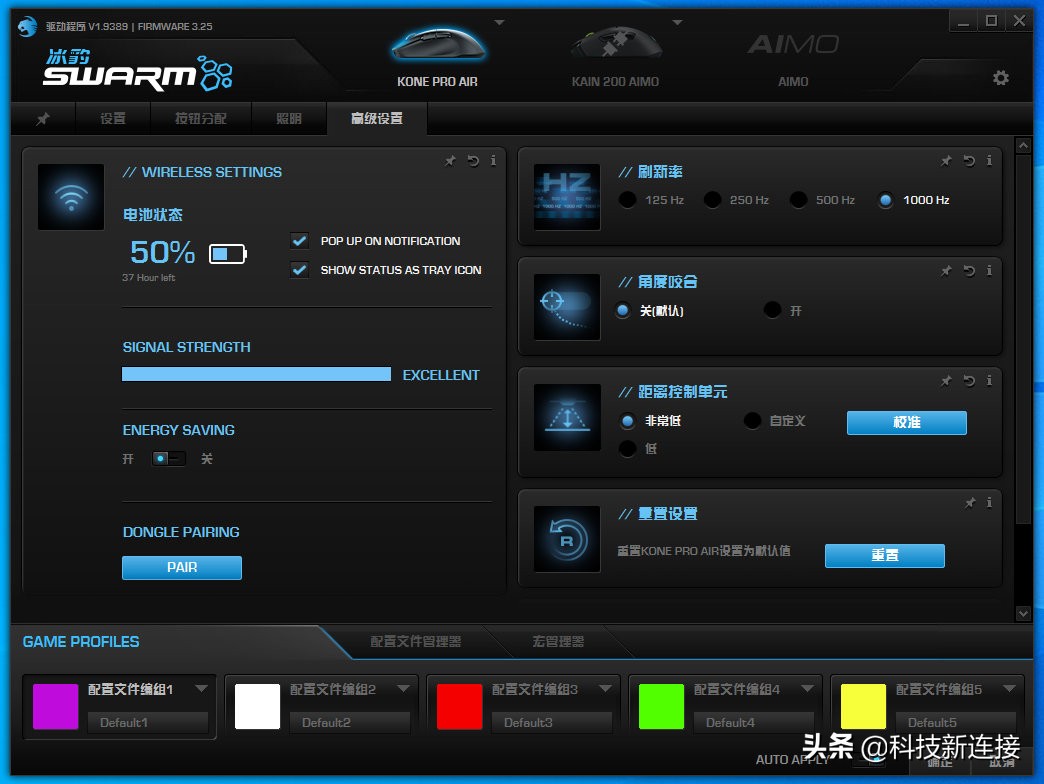1044x784 pixels.
Task: Click the green profile 4 color swatch
Action: pos(661,706)
